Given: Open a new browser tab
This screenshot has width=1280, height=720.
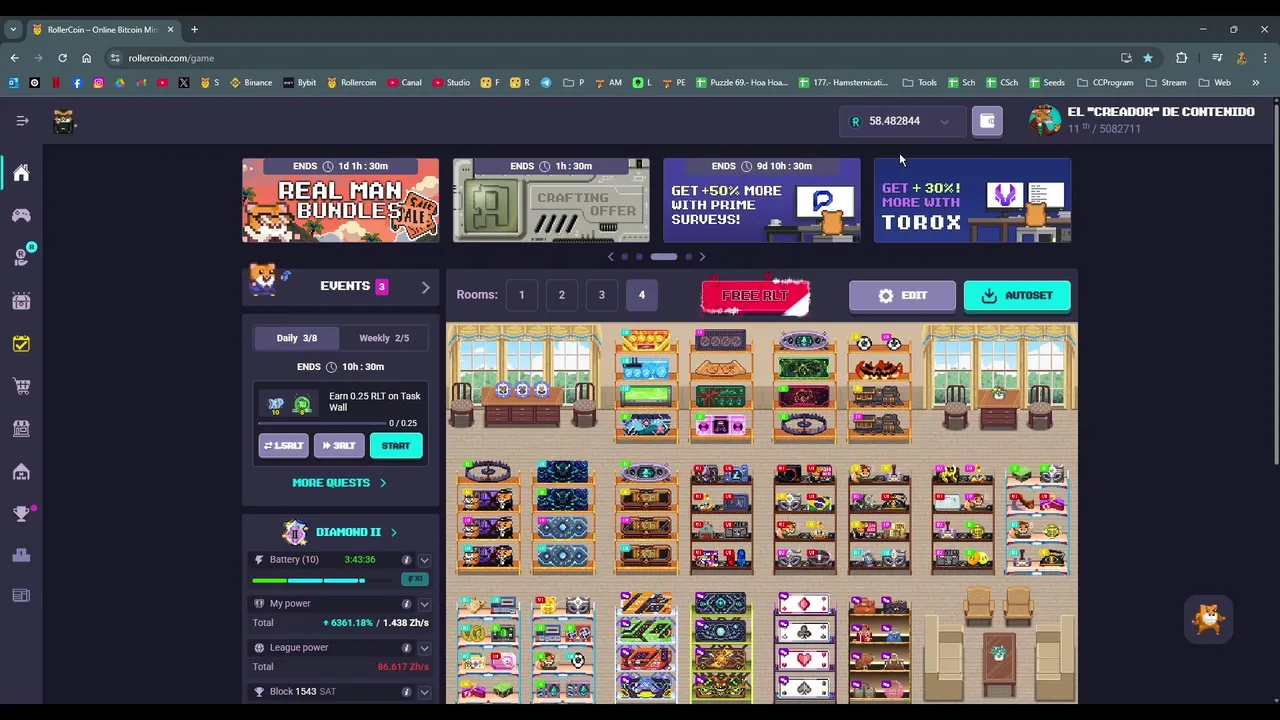Looking at the screenshot, I should click(194, 30).
